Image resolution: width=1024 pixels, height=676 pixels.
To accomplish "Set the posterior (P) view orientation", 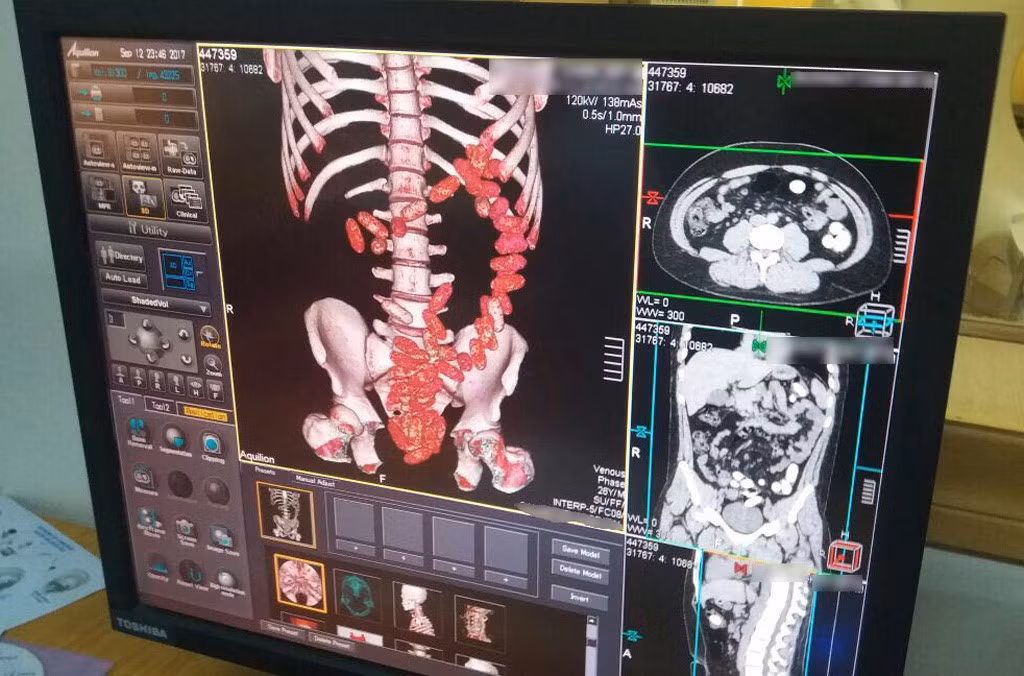I will coord(139,381).
